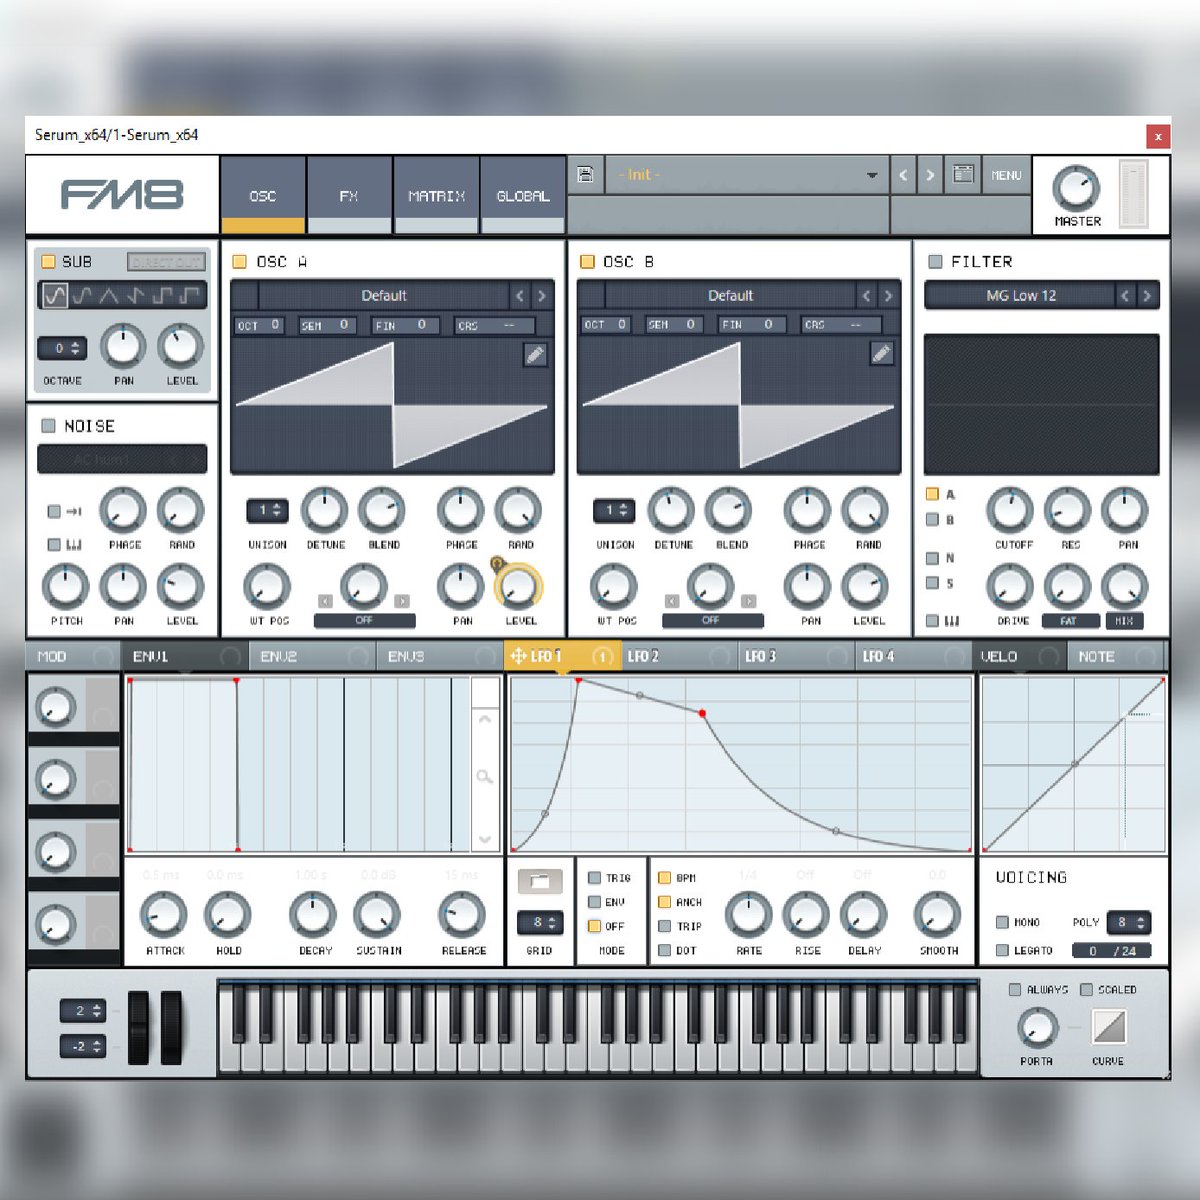Screen dimensions: 1200x1200
Task: Click the pitch bend wheel
Action: 139,1027
